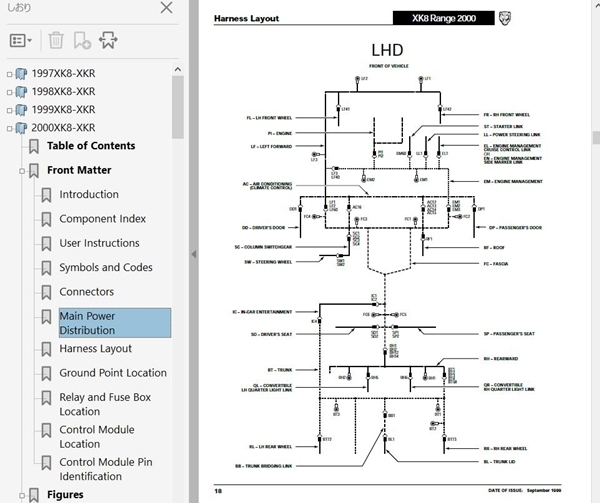
Task: Jump to Component Index bookmark
Action: click(103, 219)
